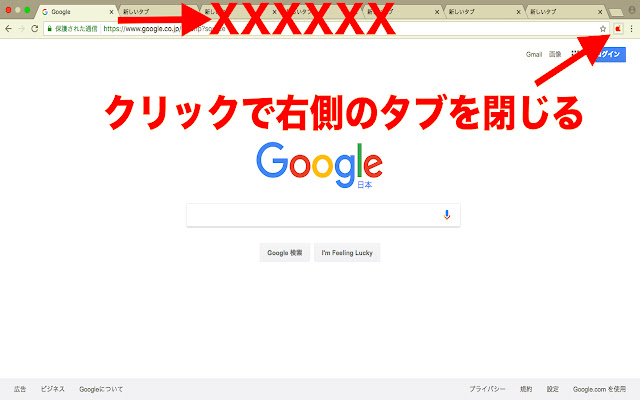Click the green macOS fullscreen window button
The width and height of the screenshot is (640, 400).
(x=27, y=10)
